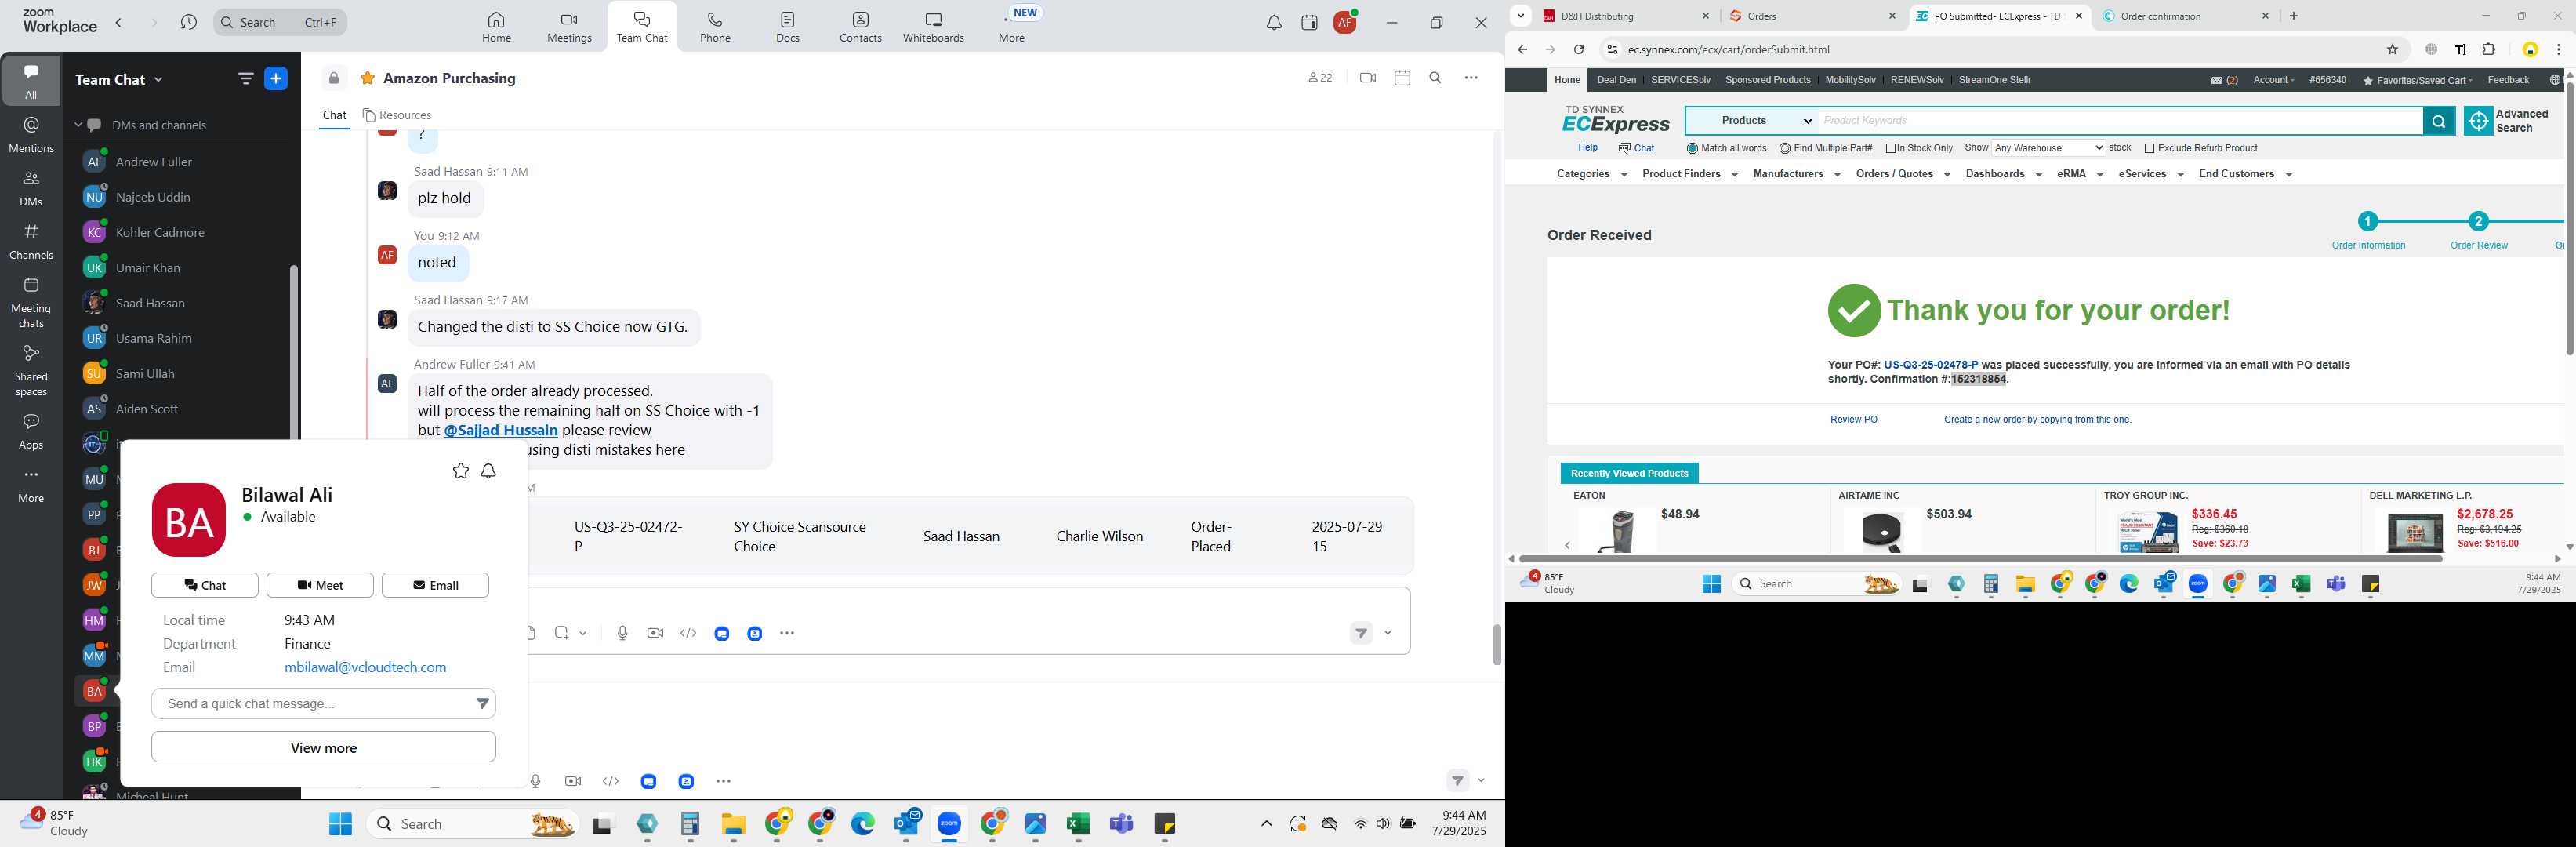The width and height of the screenshot is (2576, 847).
Task: Schedule meeting via channel header calendar icon
Action: click(x=1402, y=78)
